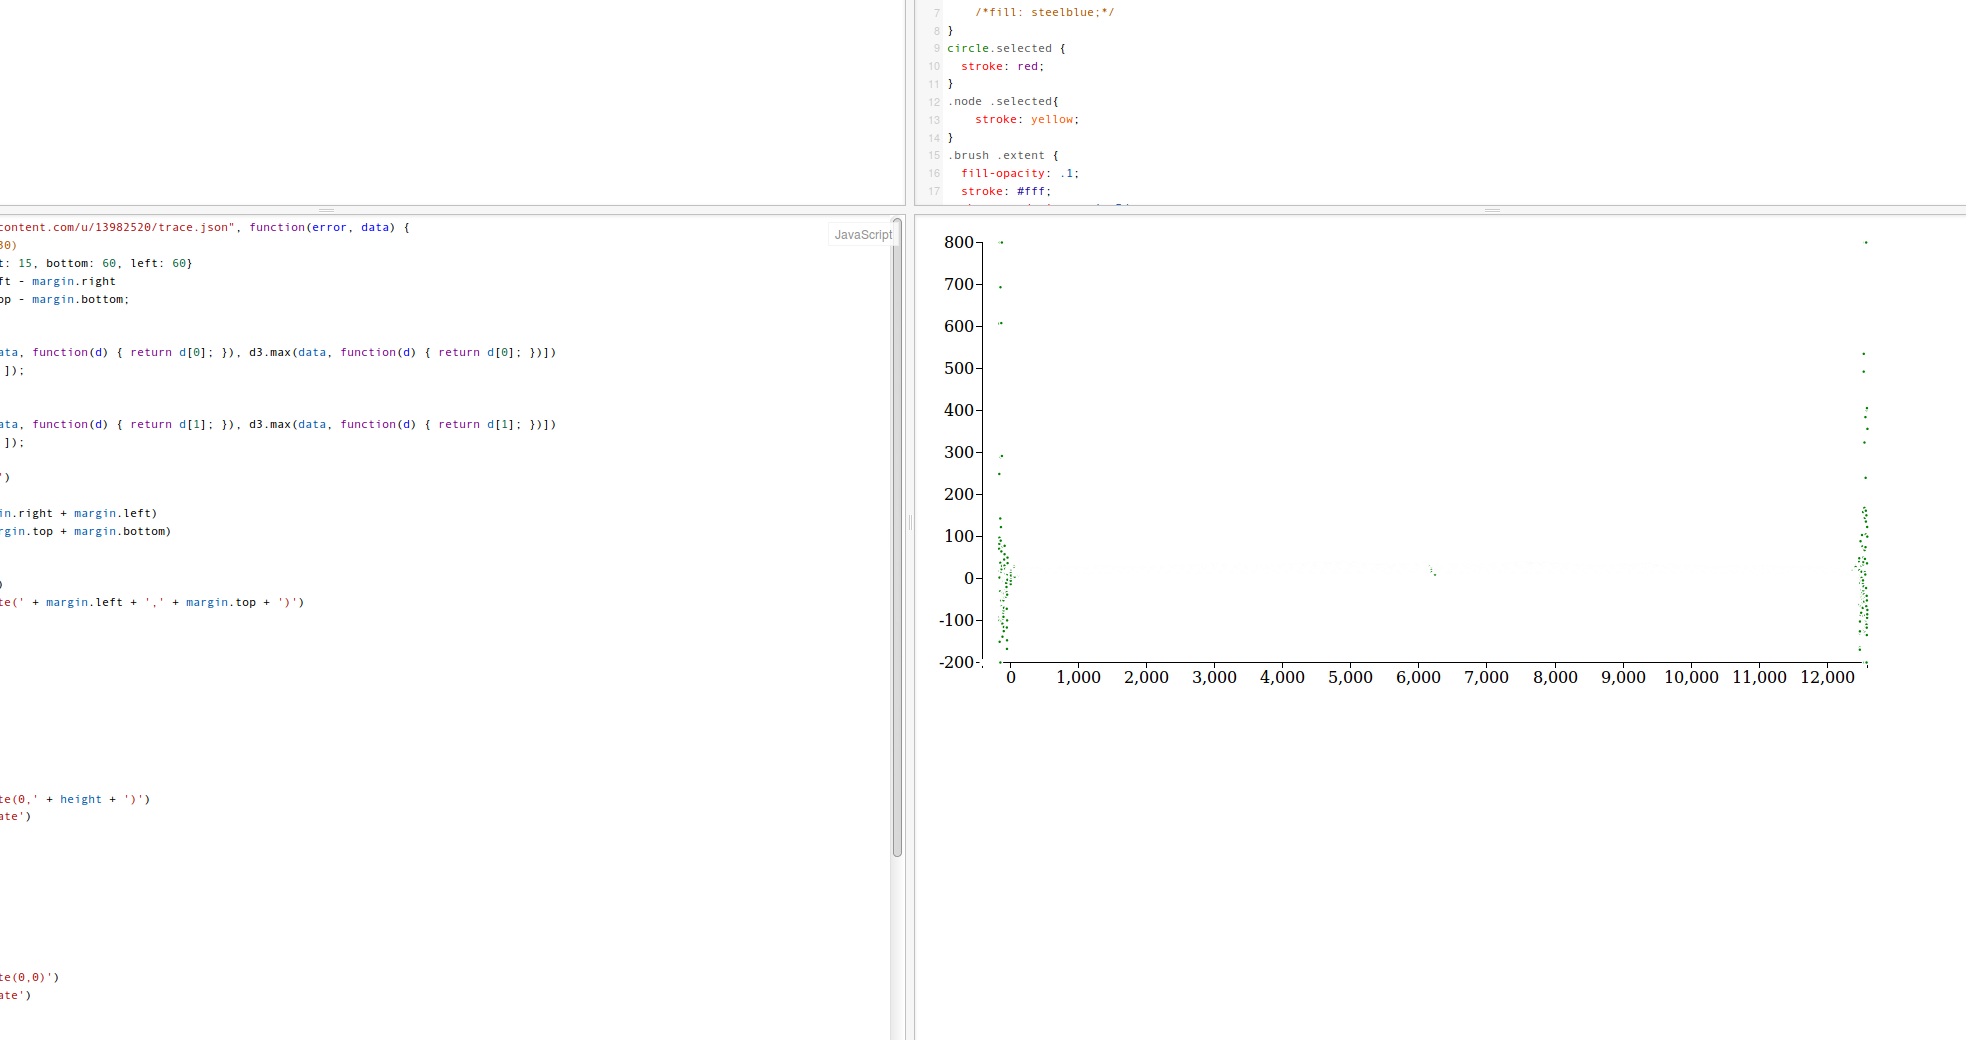Click 'margin.bottom)' on the rgin.top line

tap(122, 531)
